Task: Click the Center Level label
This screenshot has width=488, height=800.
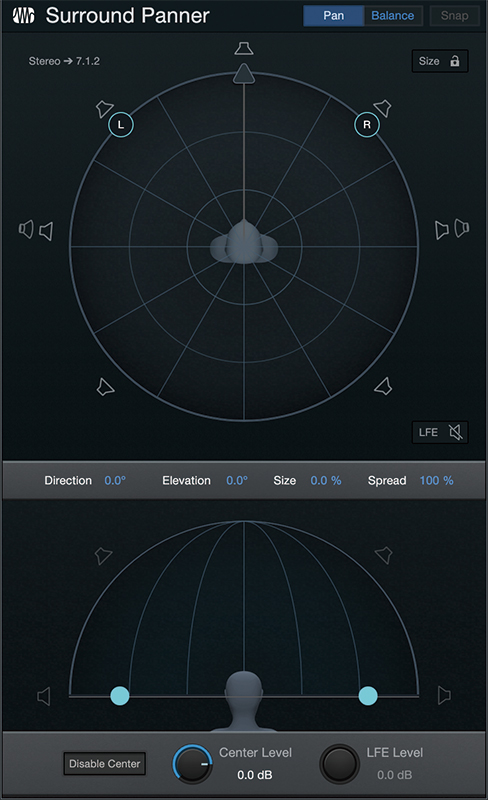Action: 255,753
